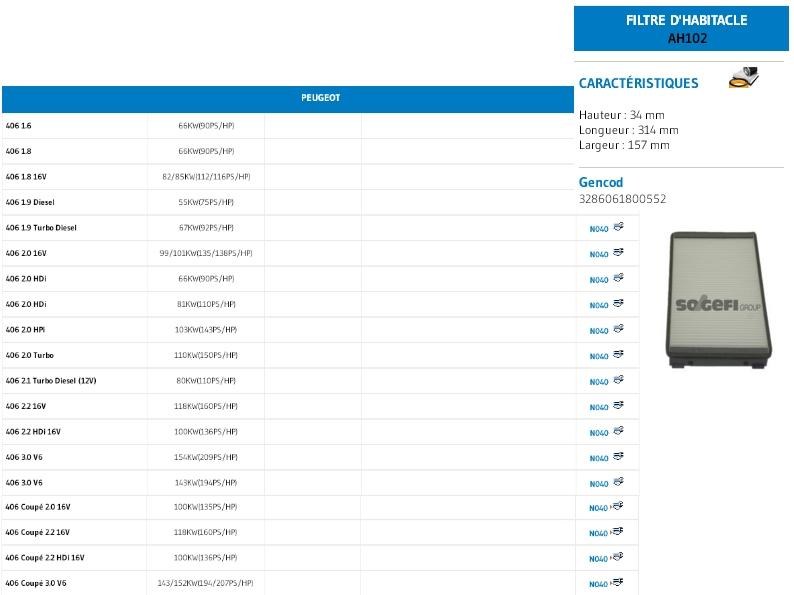The height and width of the screenshot is (595, 794).
Task: Click the filter icon in 406 2.0 HPi row
Action: tap(618, 329)
